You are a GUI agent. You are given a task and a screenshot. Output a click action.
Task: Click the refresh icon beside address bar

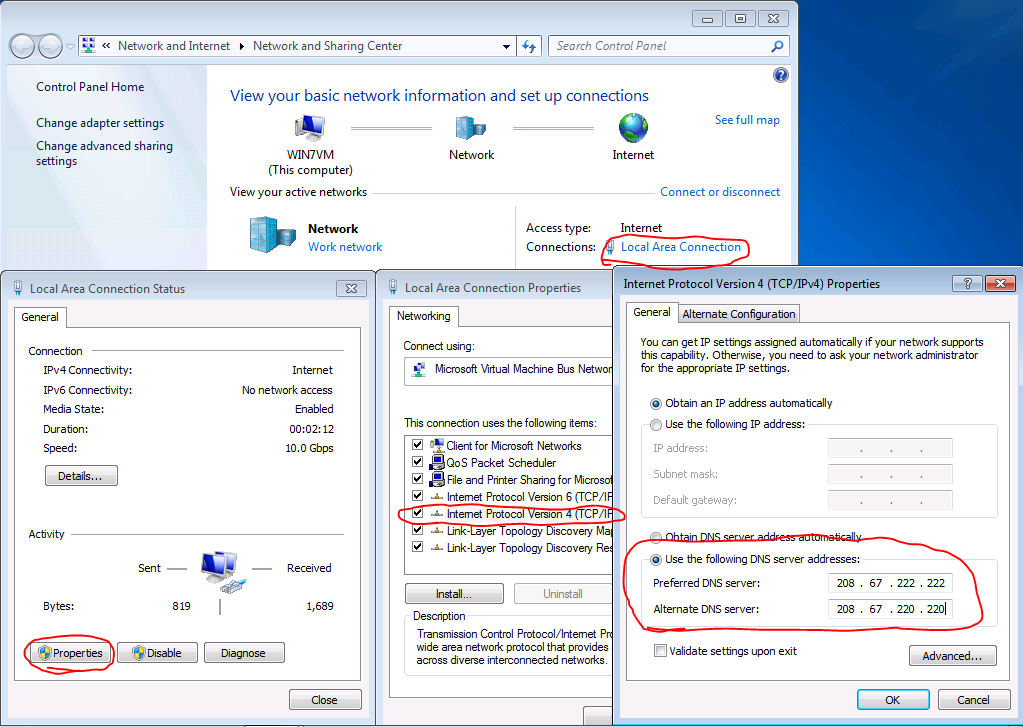pyautogui.click(x=530, y=46)
